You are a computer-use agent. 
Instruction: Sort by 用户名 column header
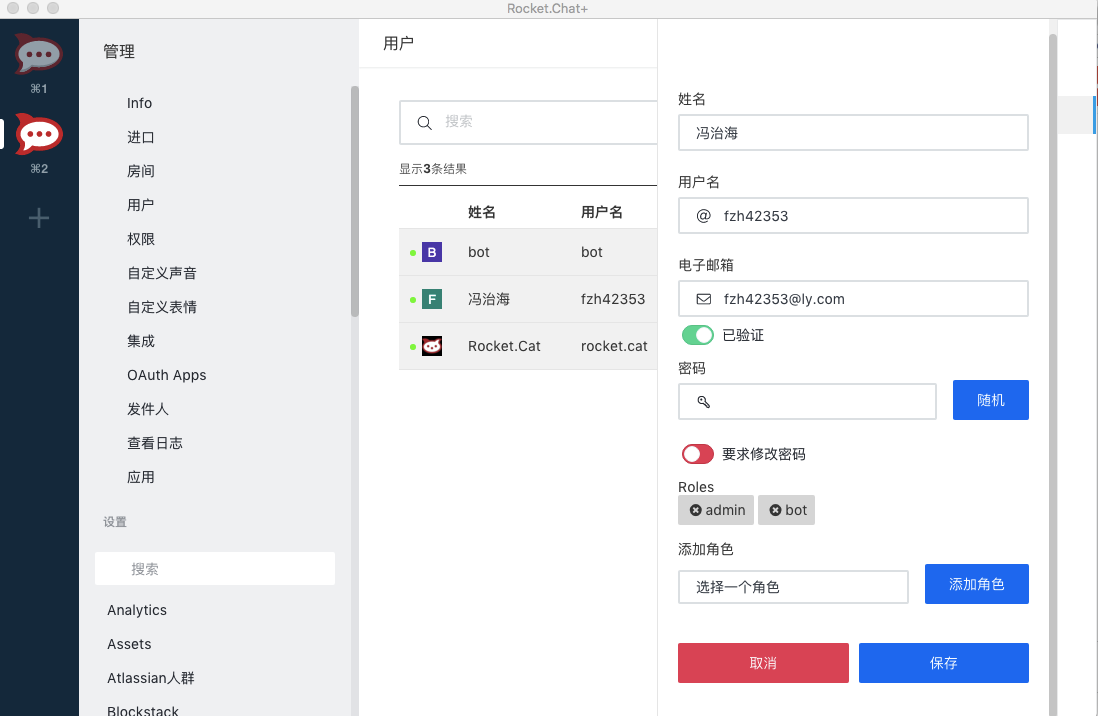coord(602,212)
